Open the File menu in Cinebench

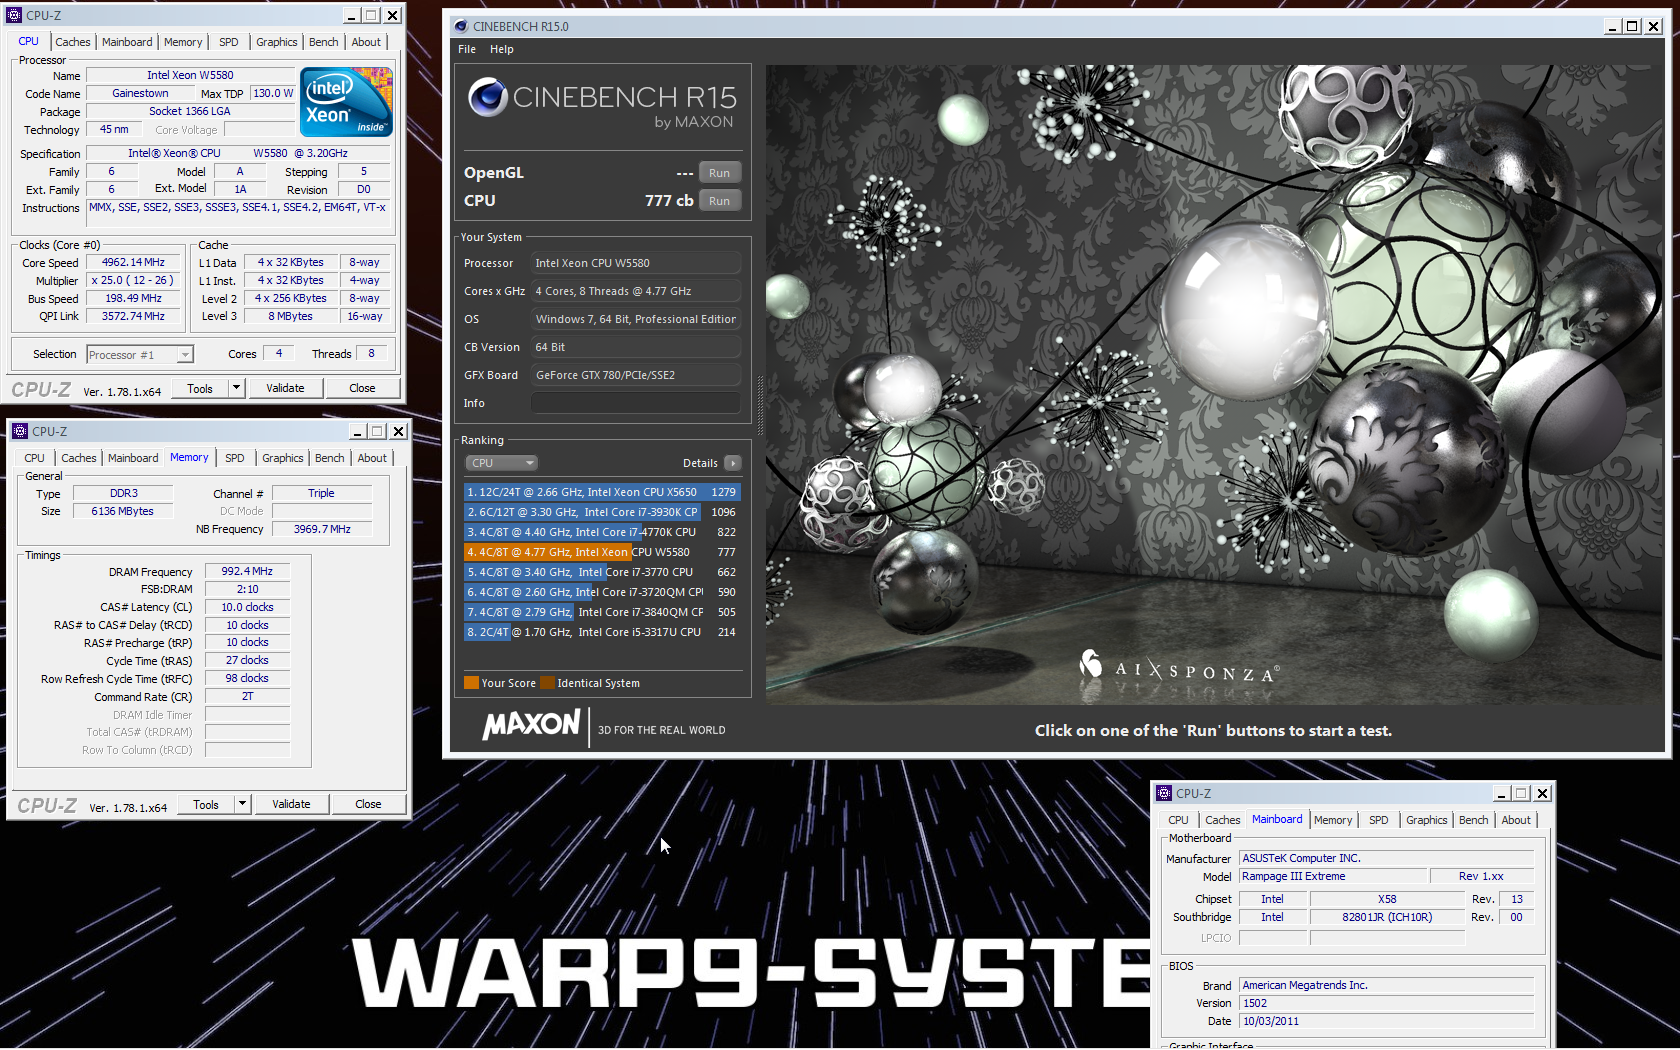[x=467, y=49]
